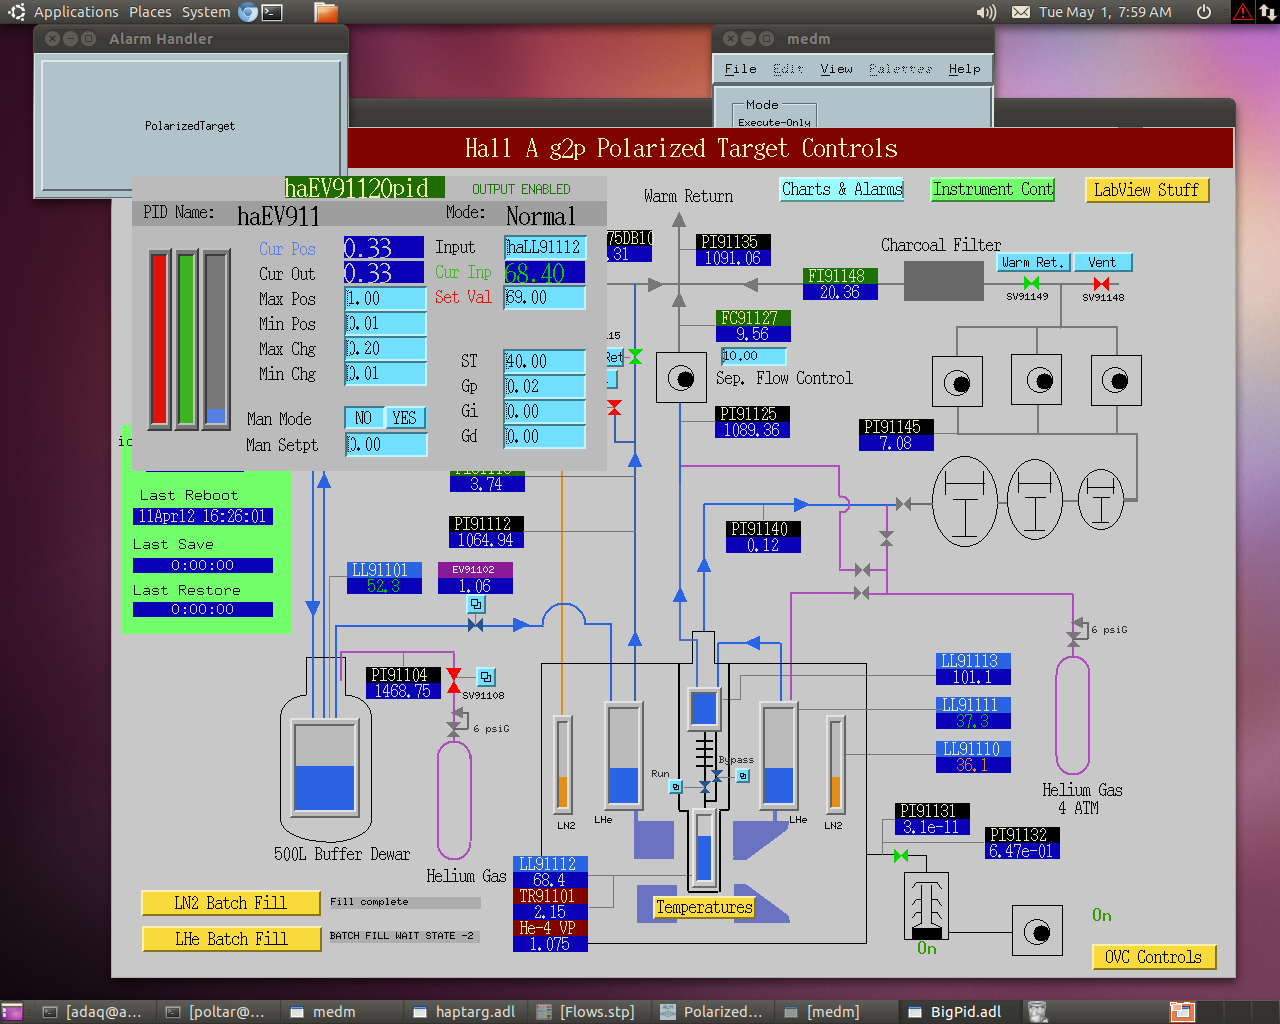The height and width of the screenshot is (1024, 1280).
Task: Open the Run valve related display button
Action: click(676, 787)
